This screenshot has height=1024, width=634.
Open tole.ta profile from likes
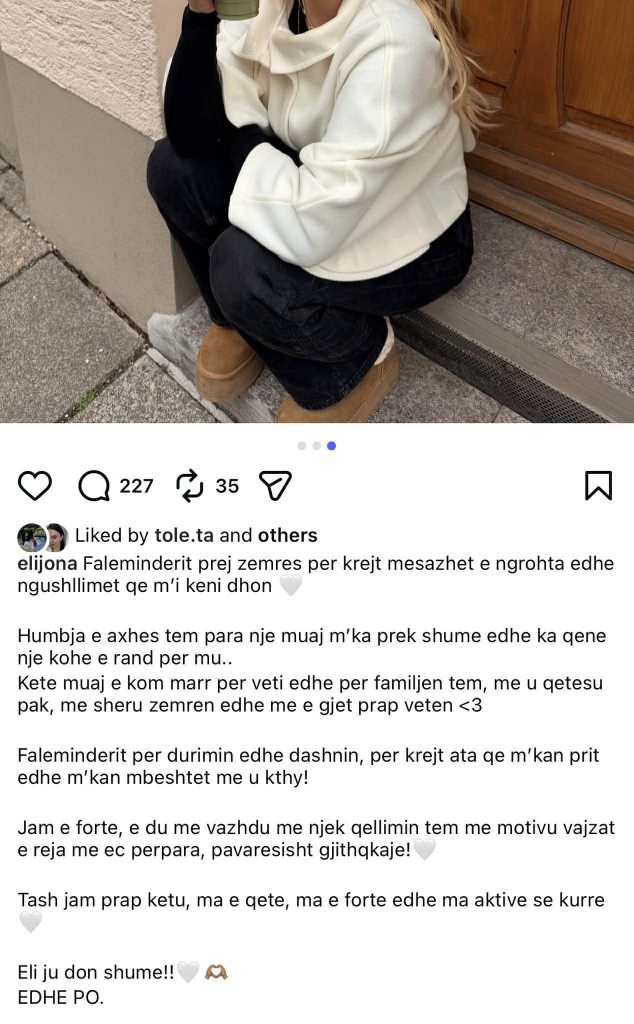tap(183, 536)
